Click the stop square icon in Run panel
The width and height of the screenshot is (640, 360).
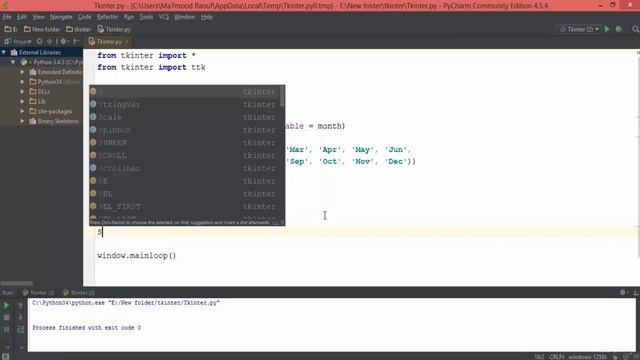tap(7, 317)
